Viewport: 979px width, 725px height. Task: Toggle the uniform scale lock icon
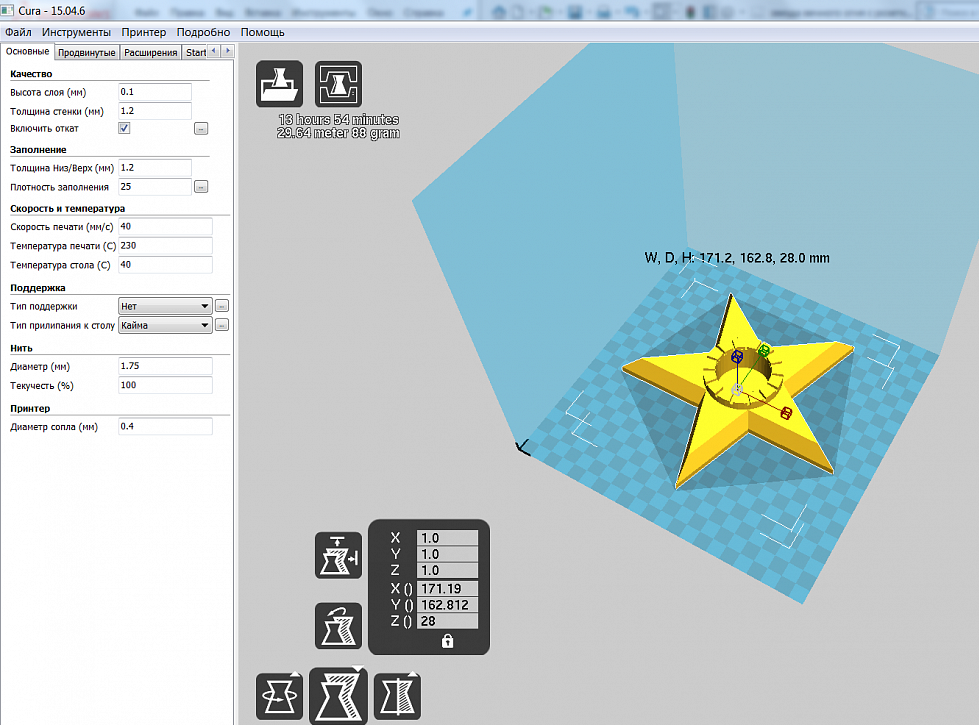click(447, 641)
